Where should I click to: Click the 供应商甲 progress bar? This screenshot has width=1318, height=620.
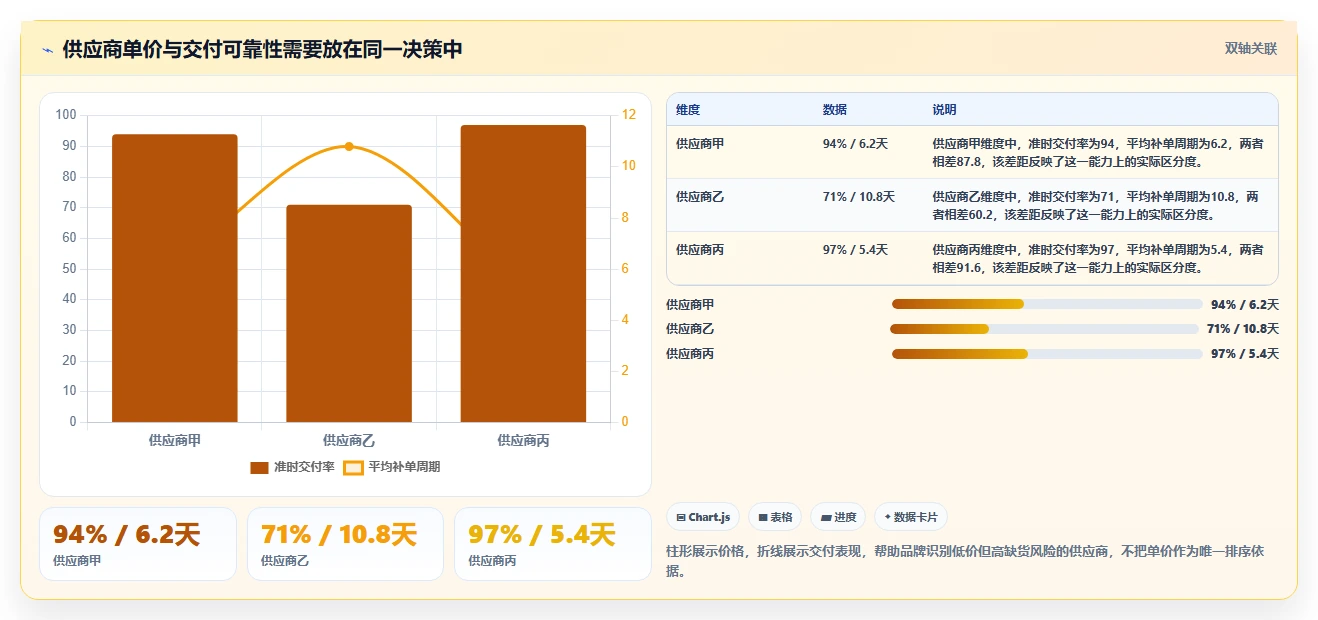1047,304
